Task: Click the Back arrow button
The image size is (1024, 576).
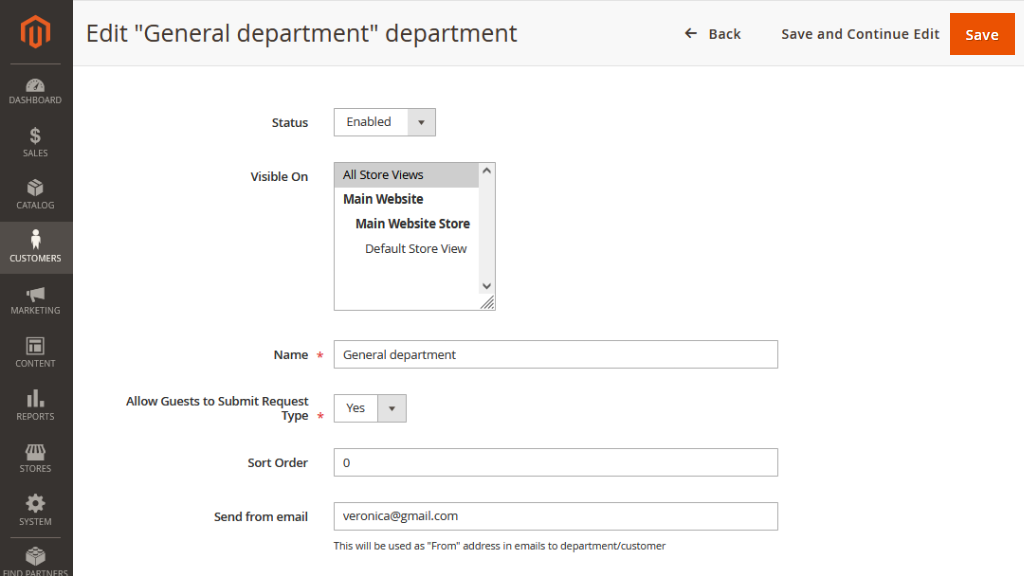Action: click(712, 34)
